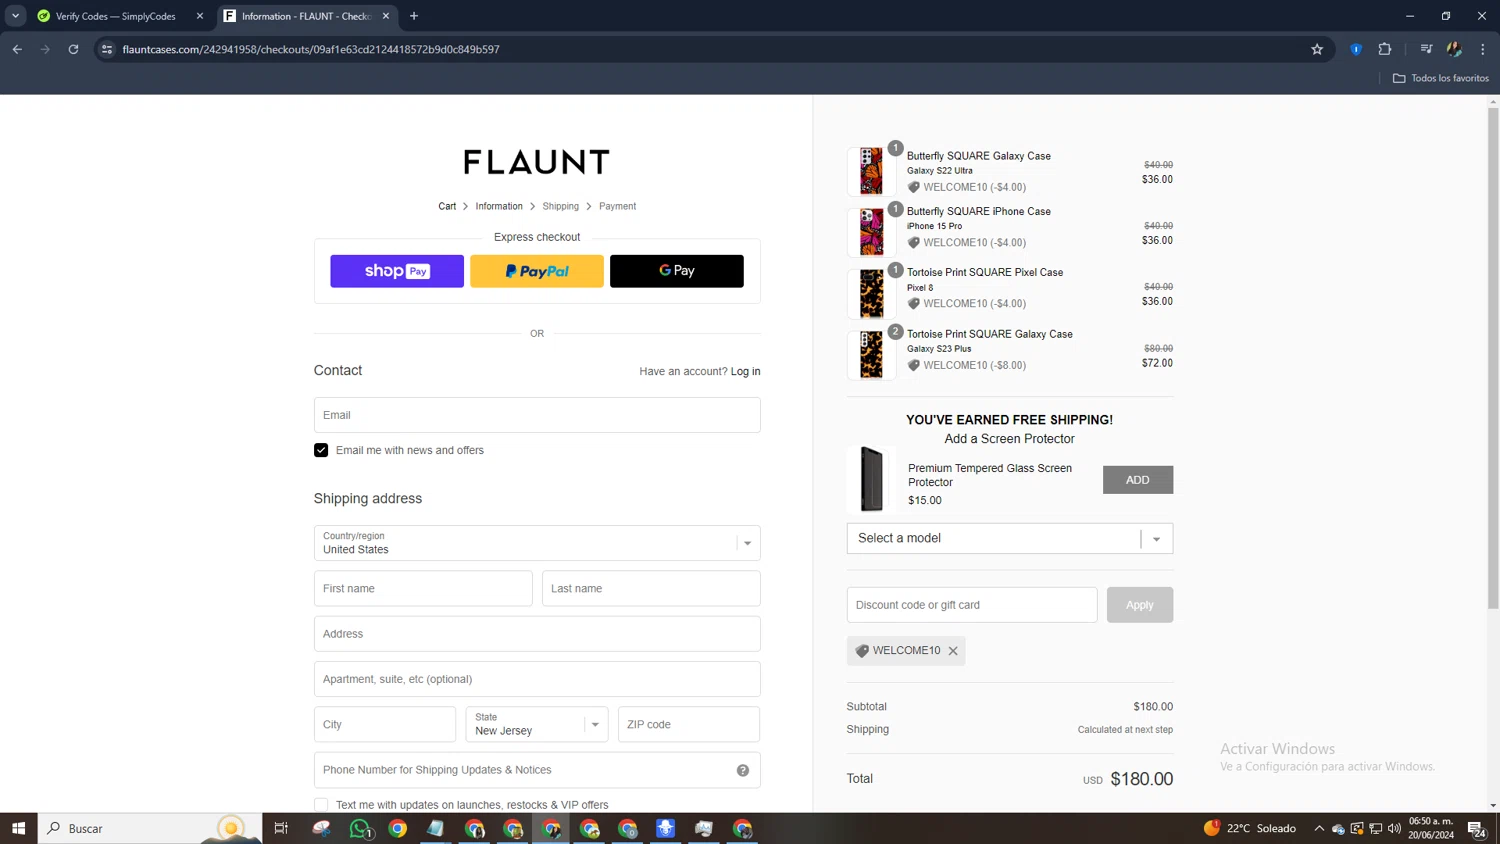Open the State dropdown showing New Jersey
1500x844 pixels.
click(x=537, y=724)
